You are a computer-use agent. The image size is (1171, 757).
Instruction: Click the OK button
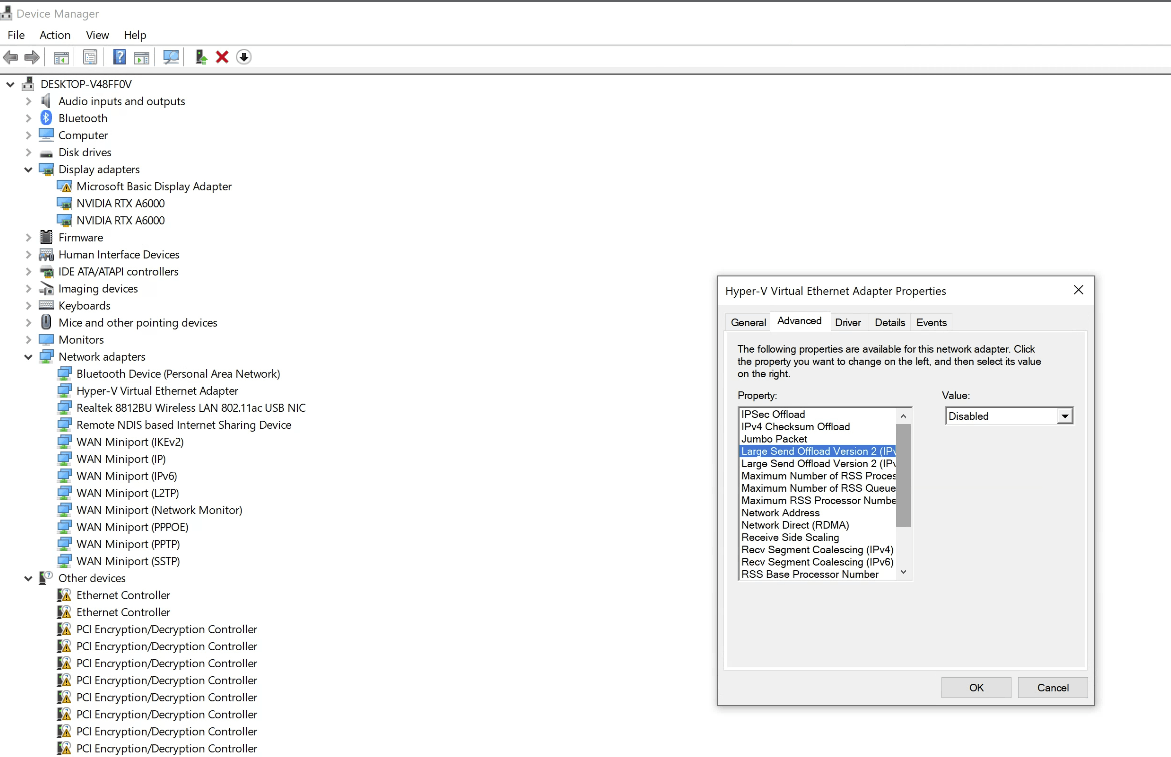click(975, 687)
